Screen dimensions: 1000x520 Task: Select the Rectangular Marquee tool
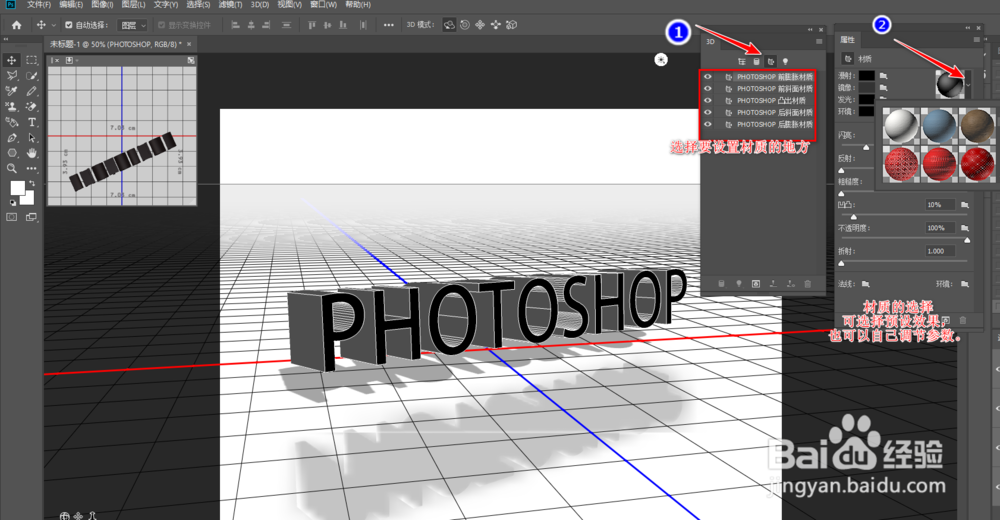(x=31, y=60)
